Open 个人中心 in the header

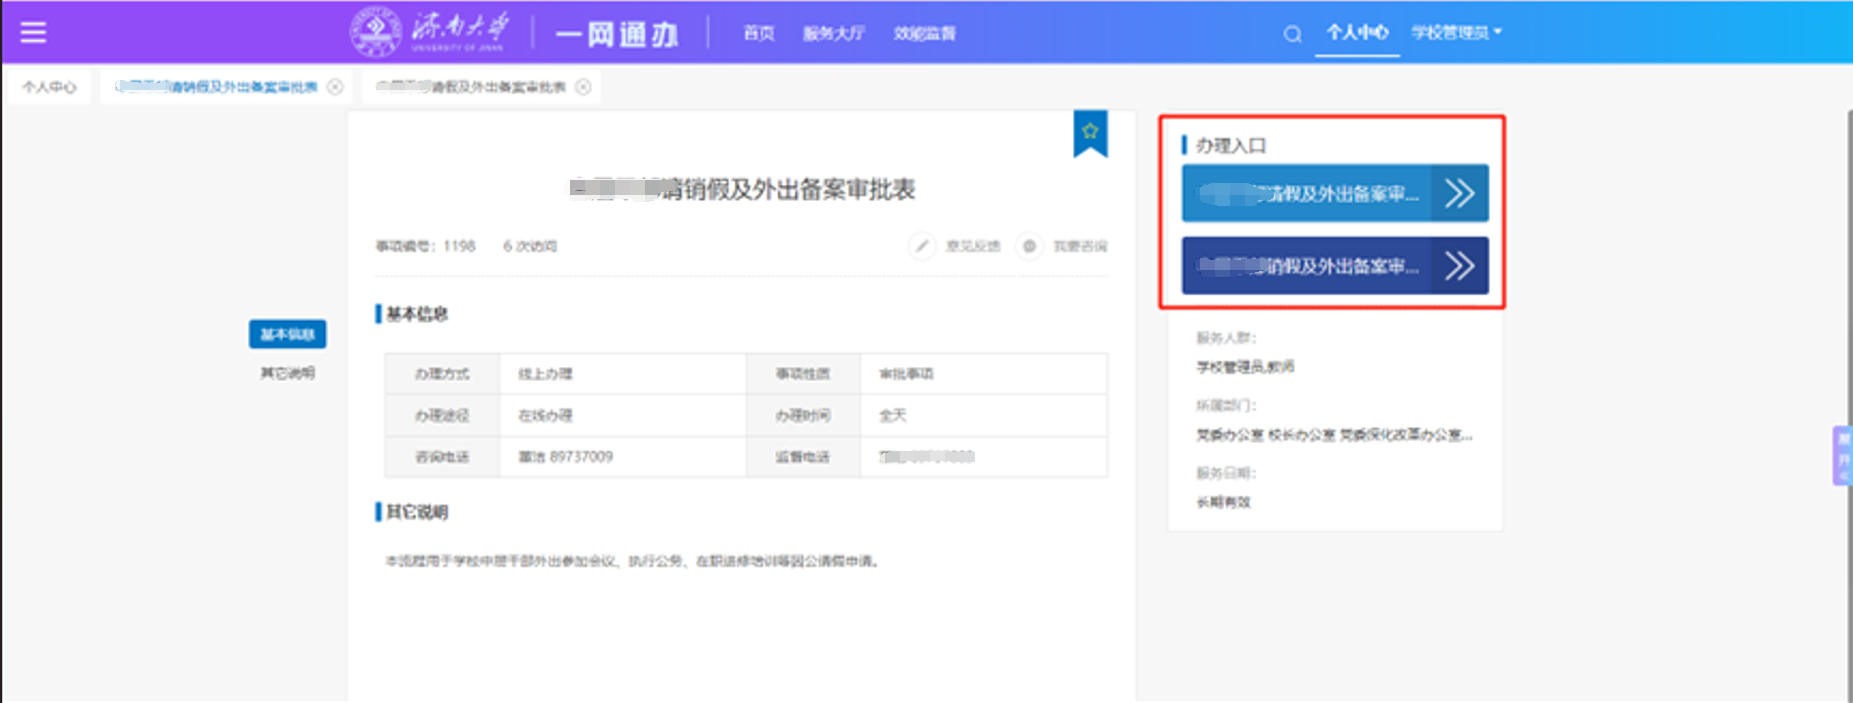pyautogui.click(x=1357, y=32)
